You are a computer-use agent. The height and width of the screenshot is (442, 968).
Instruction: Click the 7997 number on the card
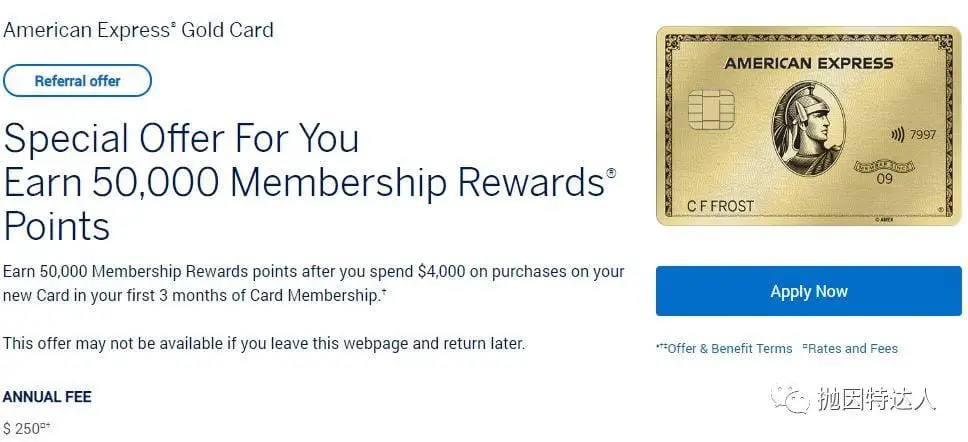point(924,135)
